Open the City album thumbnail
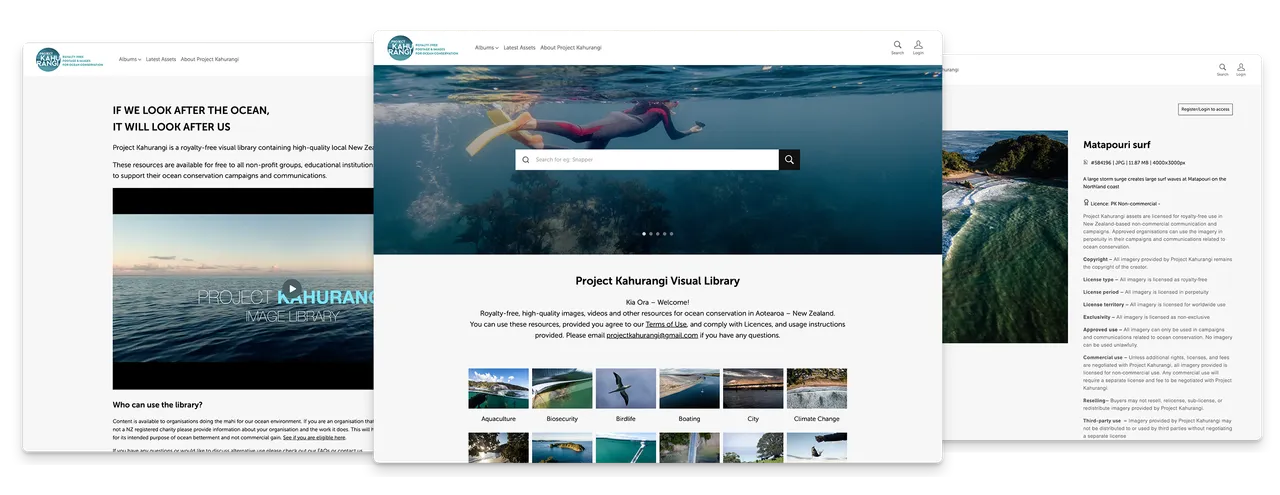The image size is (1280, 495). [753, 389]
